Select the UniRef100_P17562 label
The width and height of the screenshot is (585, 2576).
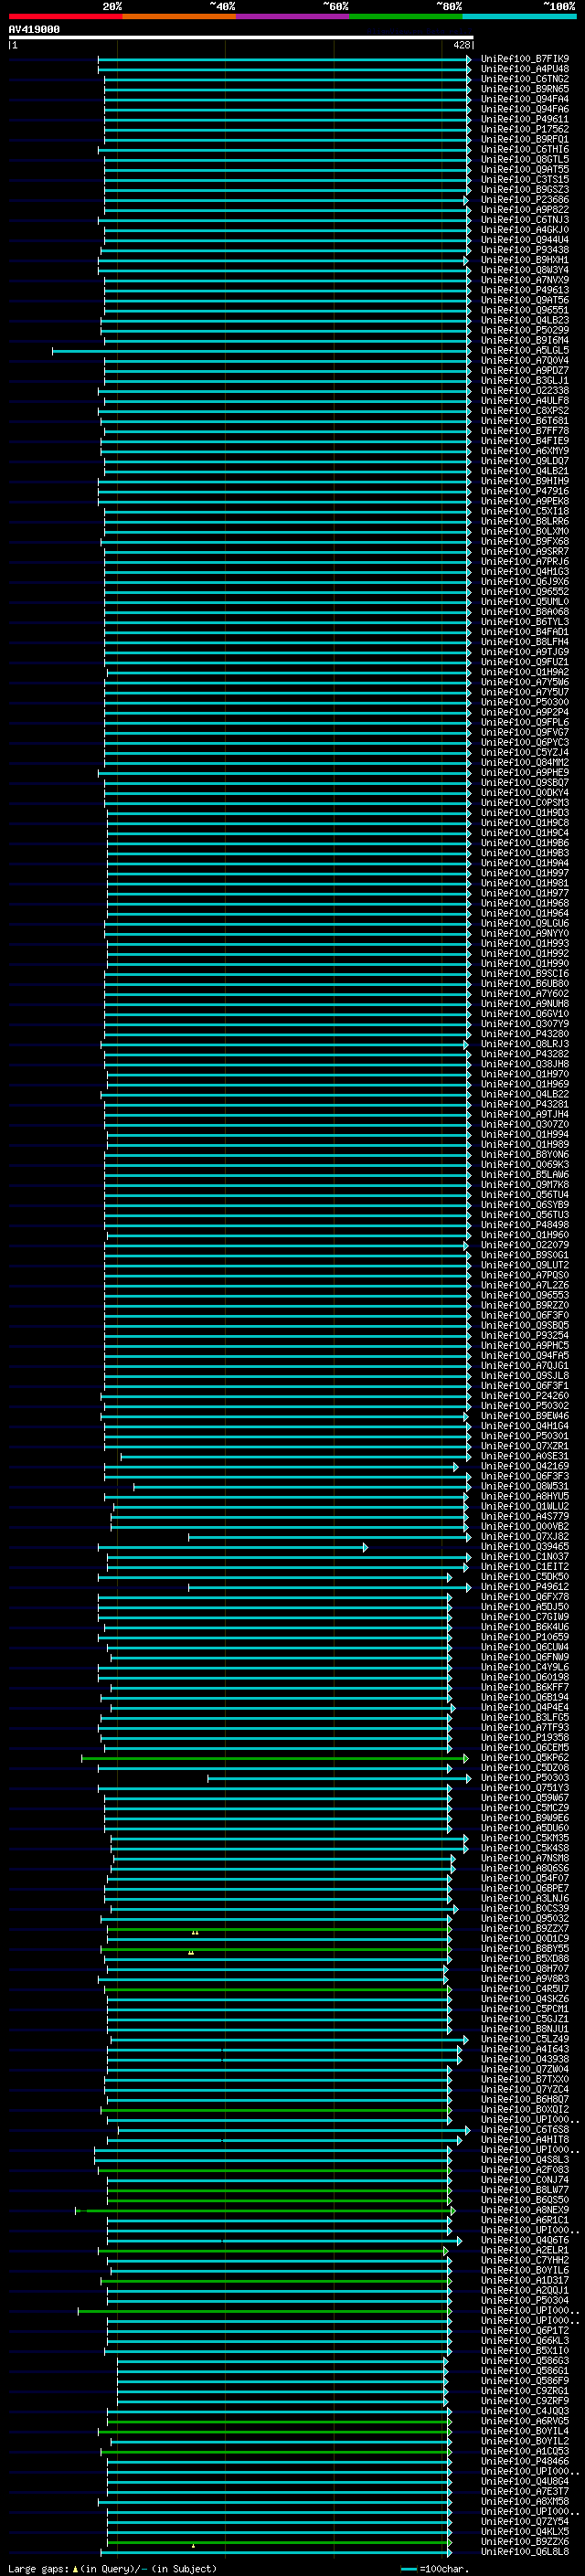[524, 129]
